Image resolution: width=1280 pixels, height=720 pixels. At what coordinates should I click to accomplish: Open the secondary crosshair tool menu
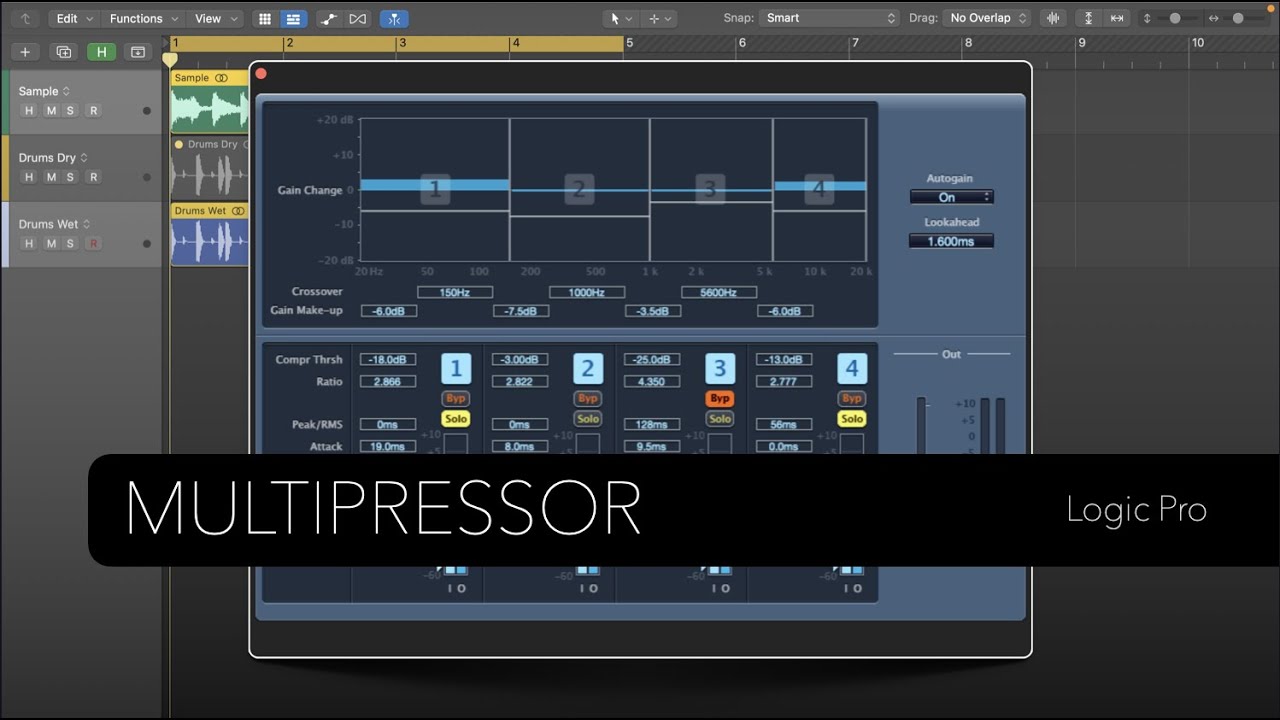coord(660,18)
